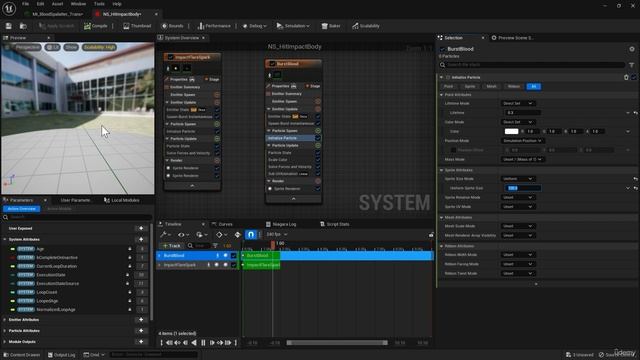Open the Perspective viewport menu

click(28, 47)
